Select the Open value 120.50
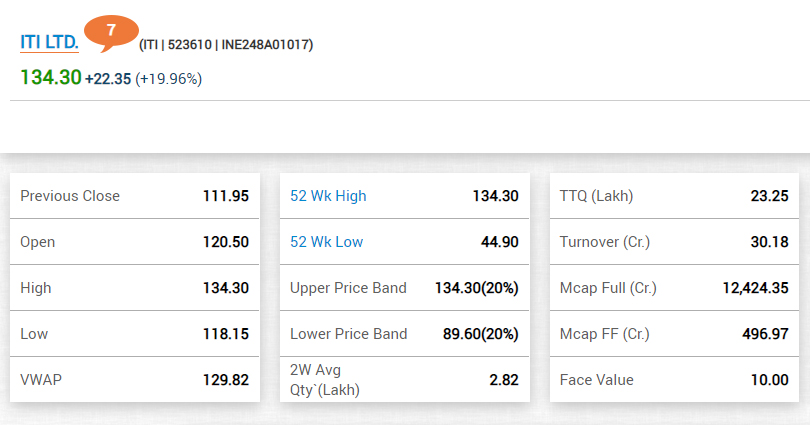Screen dimensions: 810x425 (x=226, y=242)
